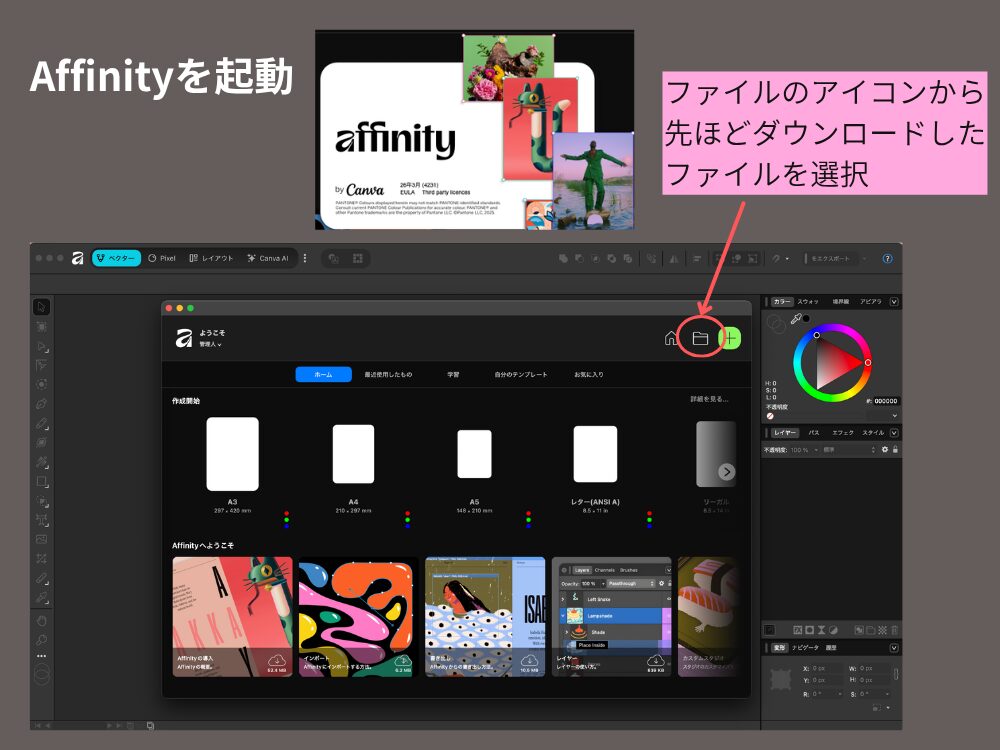Open the 管理人 account dropdown
Viewport: 1000px width, 750px height.
(210, 344)
